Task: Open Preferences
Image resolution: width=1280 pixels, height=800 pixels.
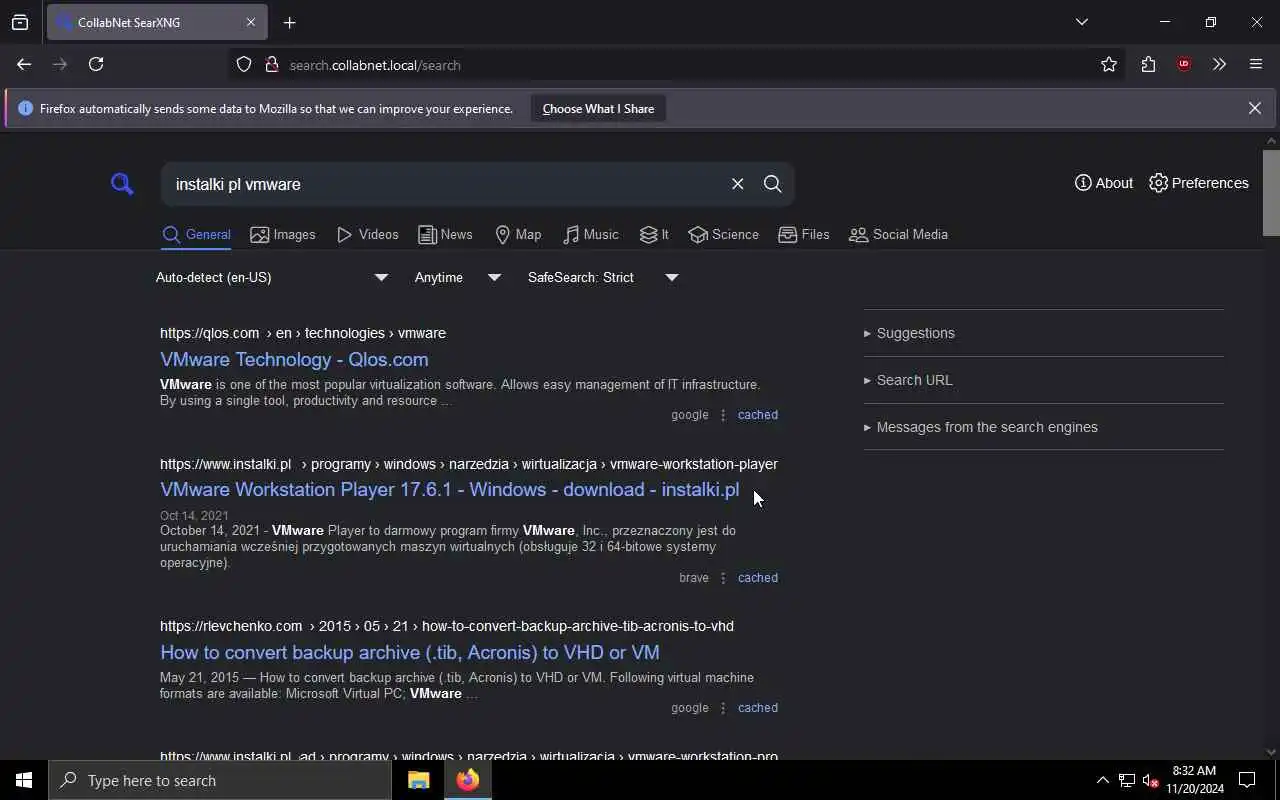Action: (1199, 183)
